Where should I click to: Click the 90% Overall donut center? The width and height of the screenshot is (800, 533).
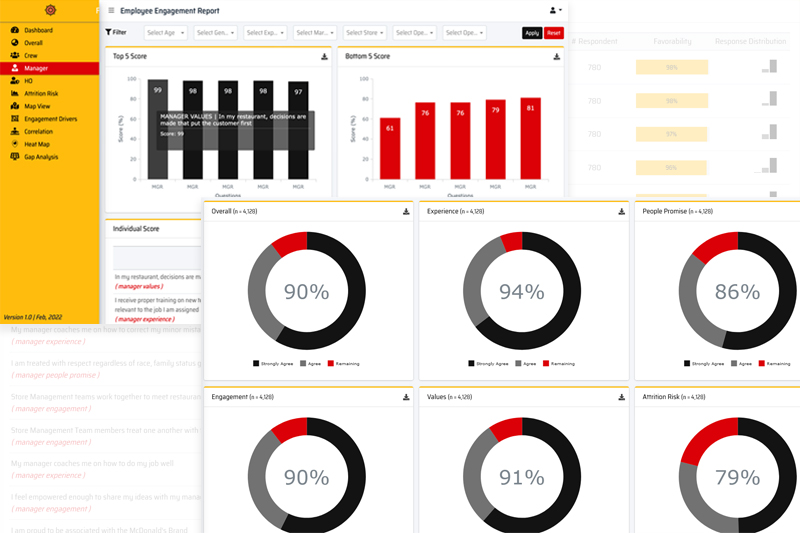(x=307, y=292)
